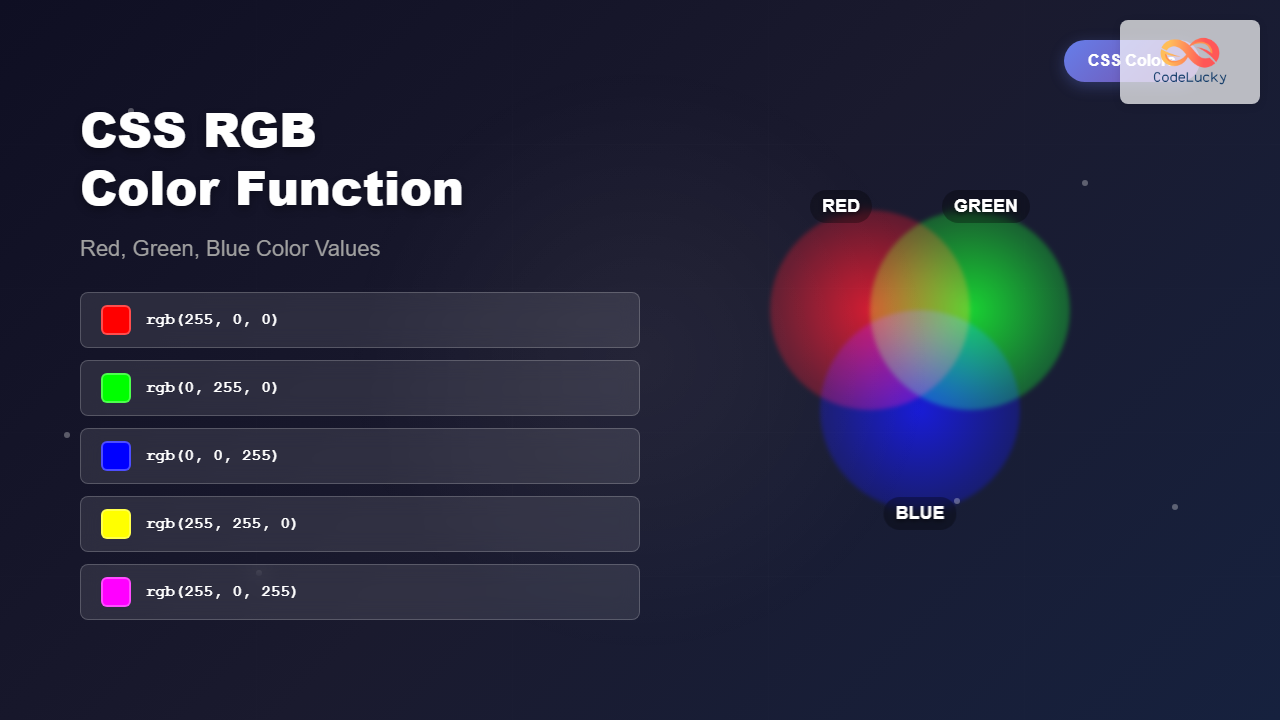Click the rgb(255, 0, 255) code text
This screenshot has height=720, width=1280.
pyautogui.click(x=222, y=592)
